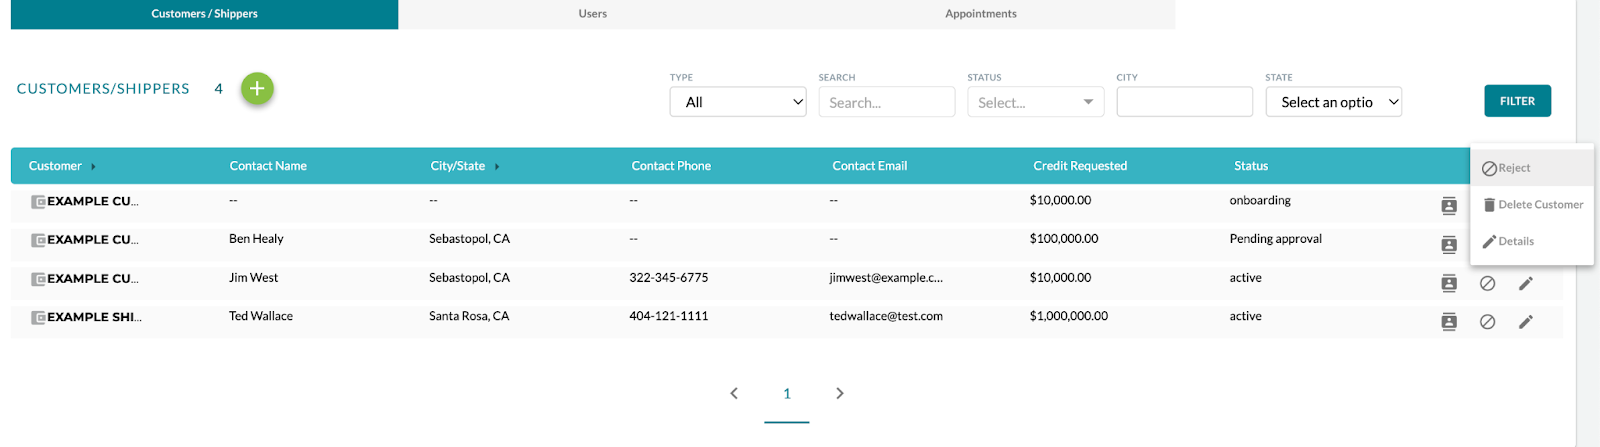Screen dimensions: 1600x447
Task: Click Santa Rosa, CA cell
Action: (x=469, y=316)
